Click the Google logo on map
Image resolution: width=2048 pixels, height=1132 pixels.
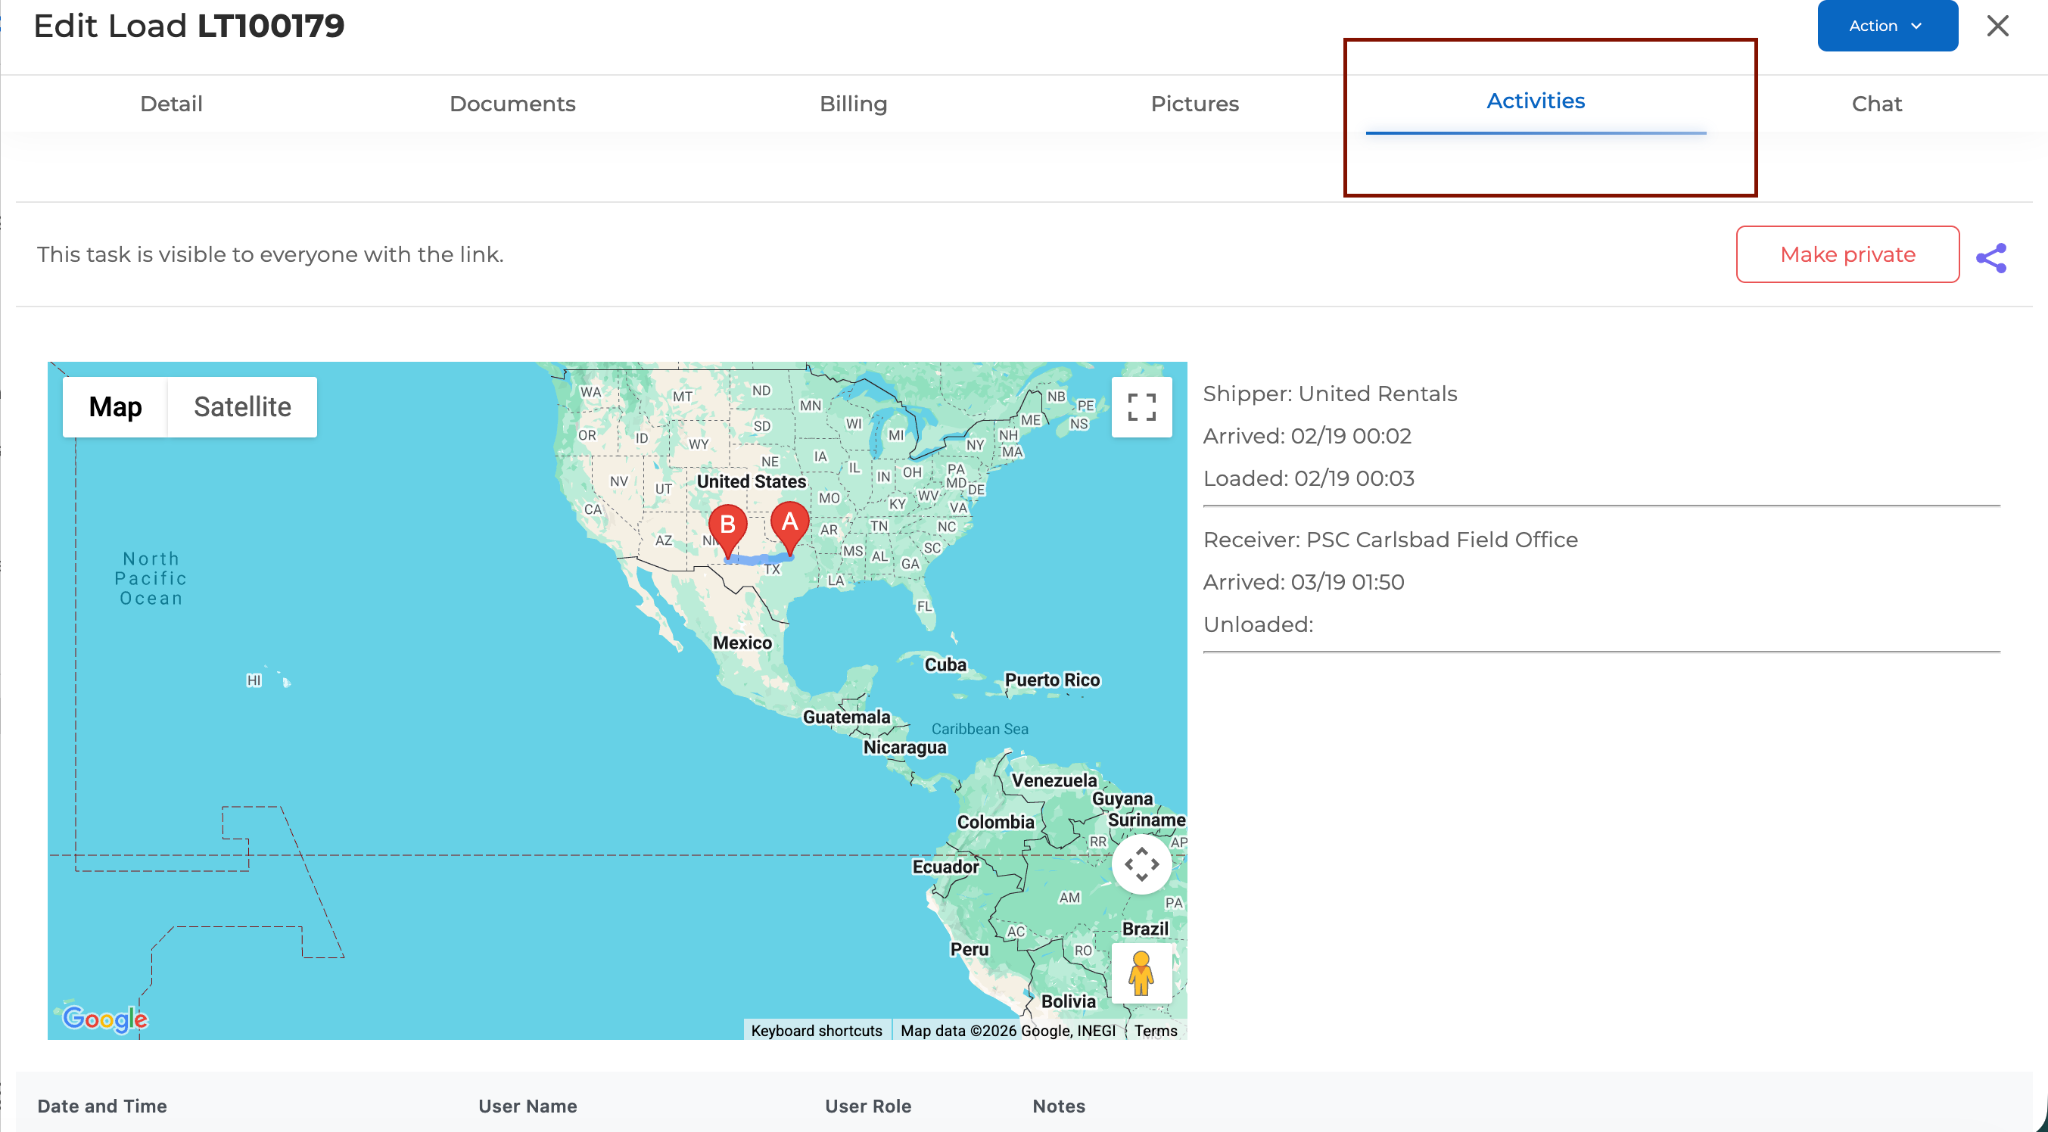[x=105, y=1018]
